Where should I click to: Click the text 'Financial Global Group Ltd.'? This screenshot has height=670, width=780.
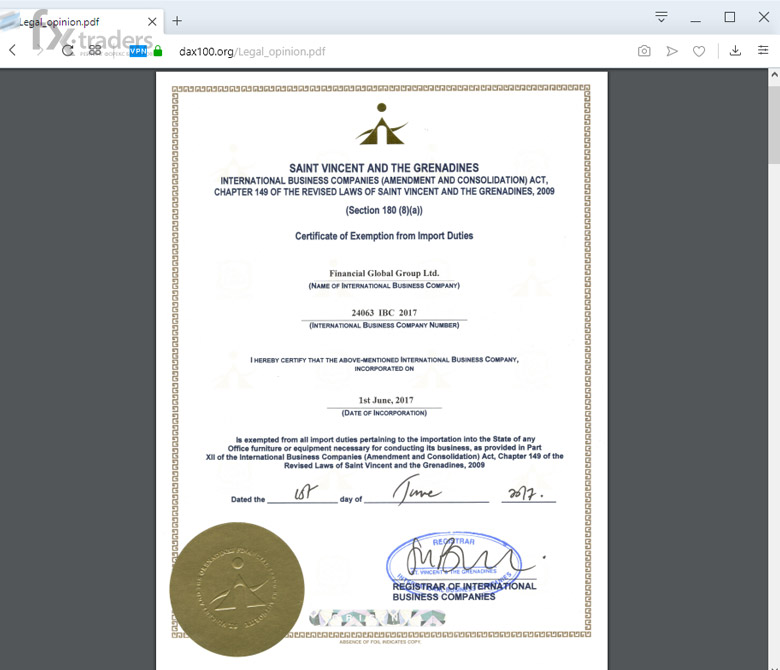[x=384, y=273]
